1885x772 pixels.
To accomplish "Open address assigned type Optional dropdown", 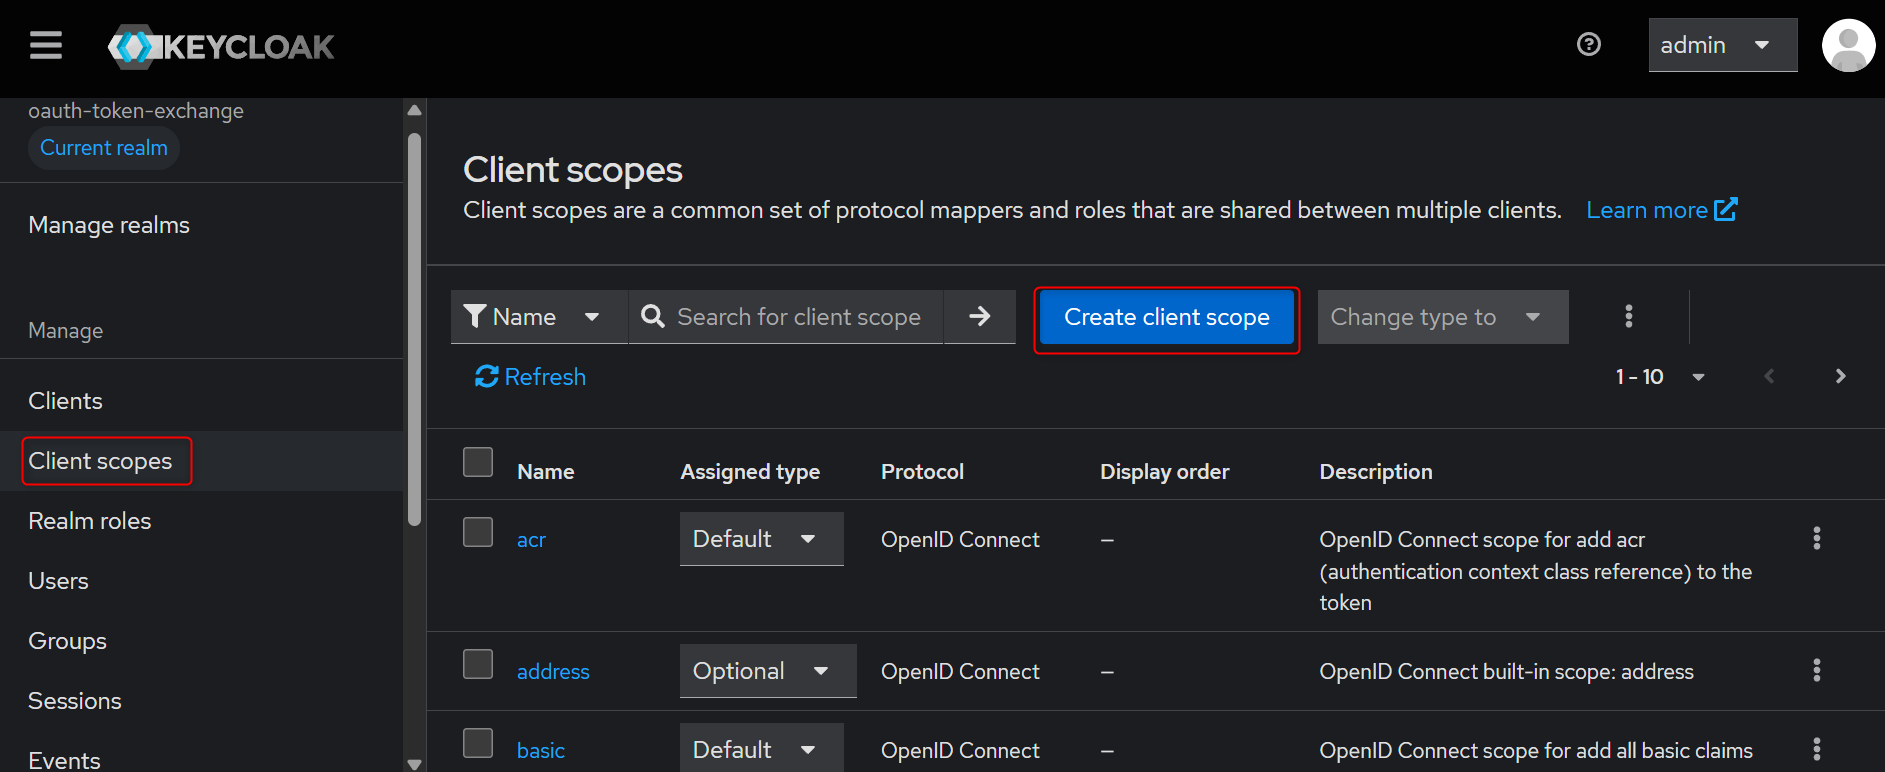I will coord(767,671).
